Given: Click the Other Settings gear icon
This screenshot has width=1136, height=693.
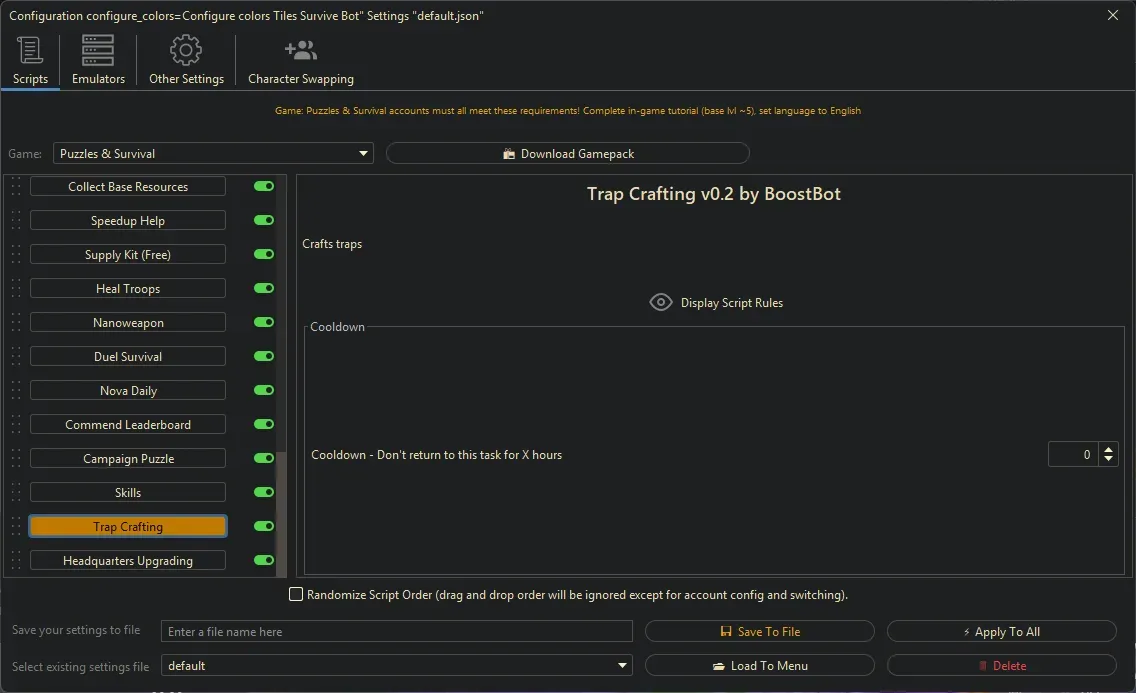Looking at the screenshot, I should (186, 49).
